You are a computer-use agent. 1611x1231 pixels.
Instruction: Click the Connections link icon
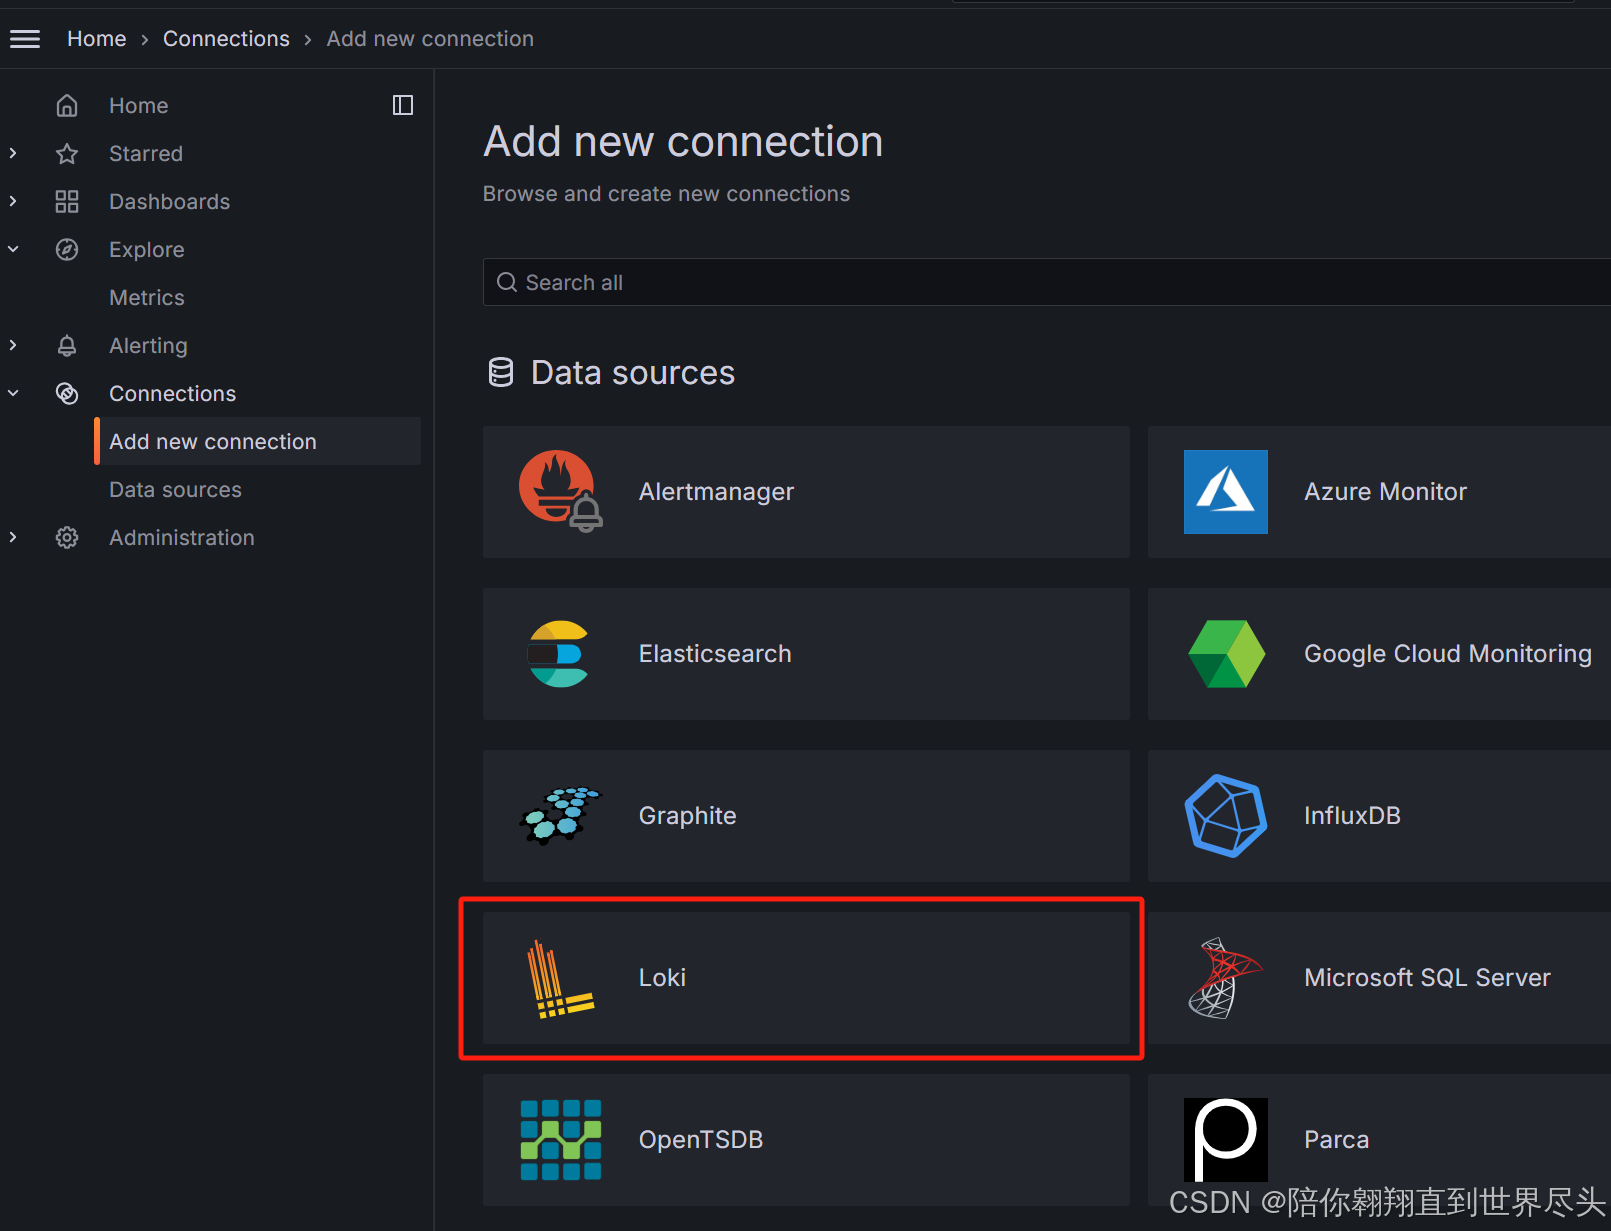(x=67, y=394)
